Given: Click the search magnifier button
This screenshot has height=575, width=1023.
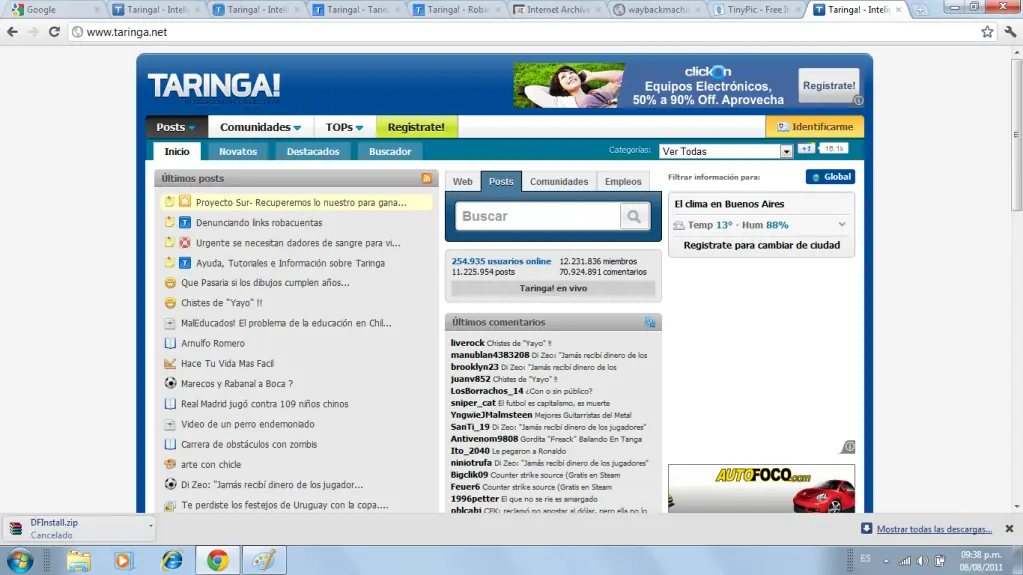Looking at the screenshot, I should point(634,216).
